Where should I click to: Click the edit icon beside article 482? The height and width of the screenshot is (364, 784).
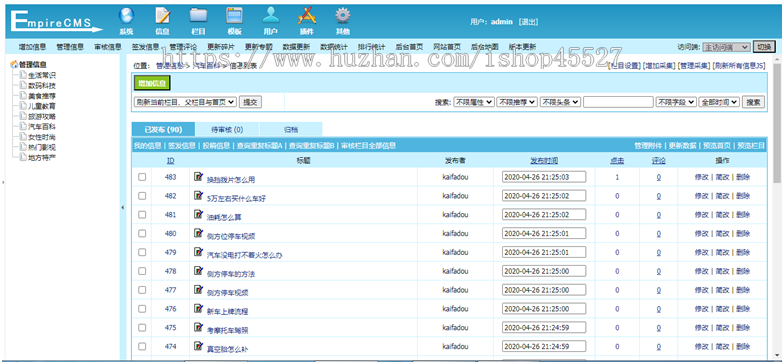click(198, 196)
